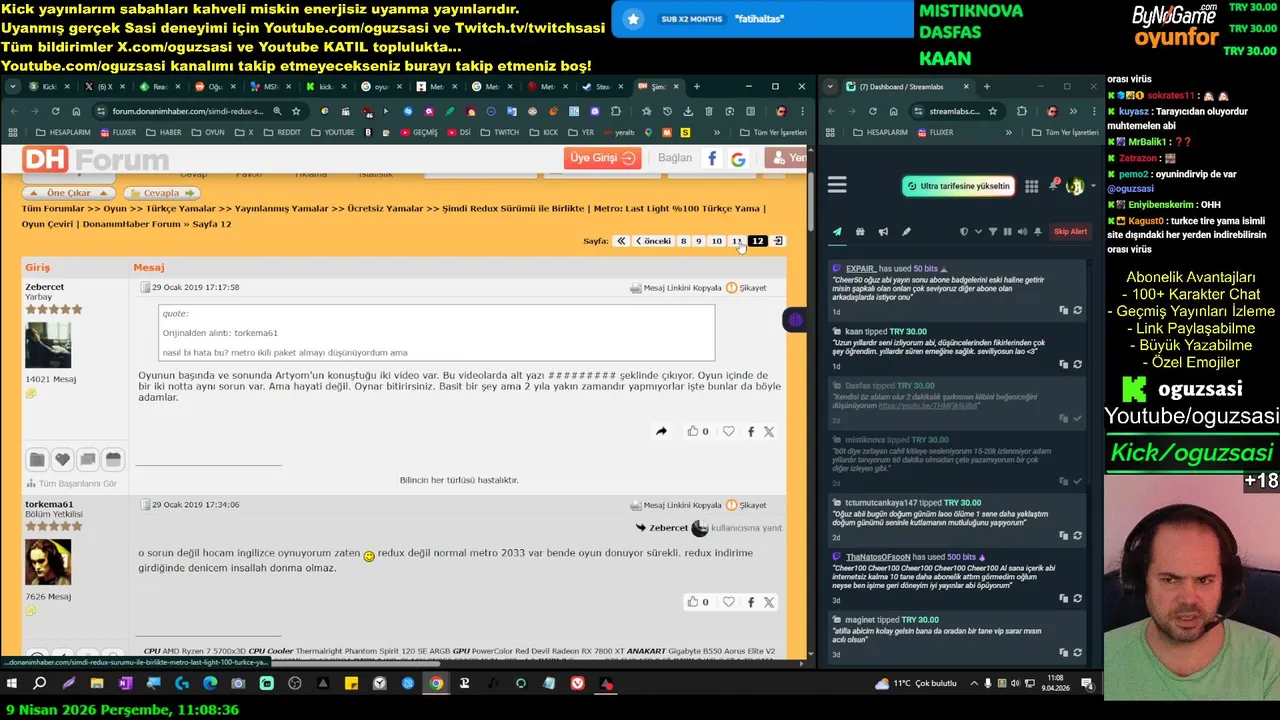1280x720 pixels.
Task: Show more bookmarks in the forum browser window
Action: coord(717,132)
